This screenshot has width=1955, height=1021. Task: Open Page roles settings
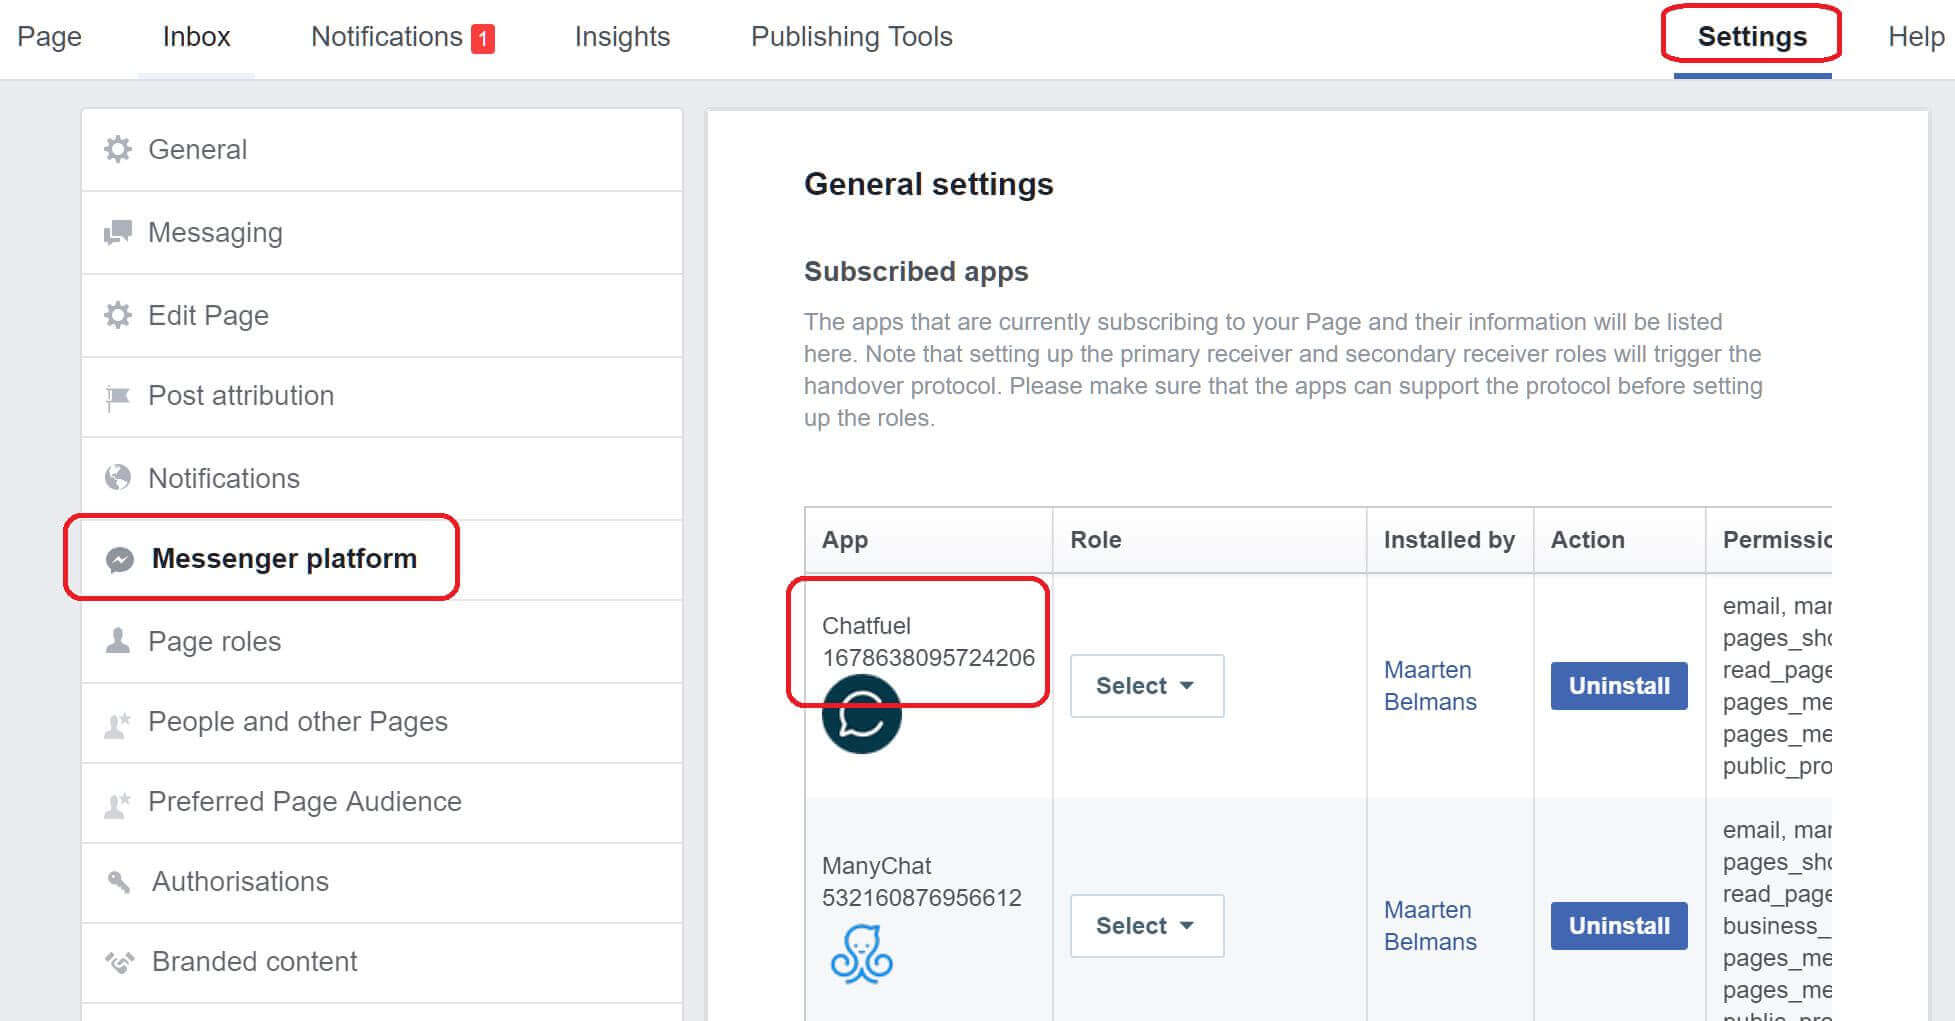click(x=382, y=642)
